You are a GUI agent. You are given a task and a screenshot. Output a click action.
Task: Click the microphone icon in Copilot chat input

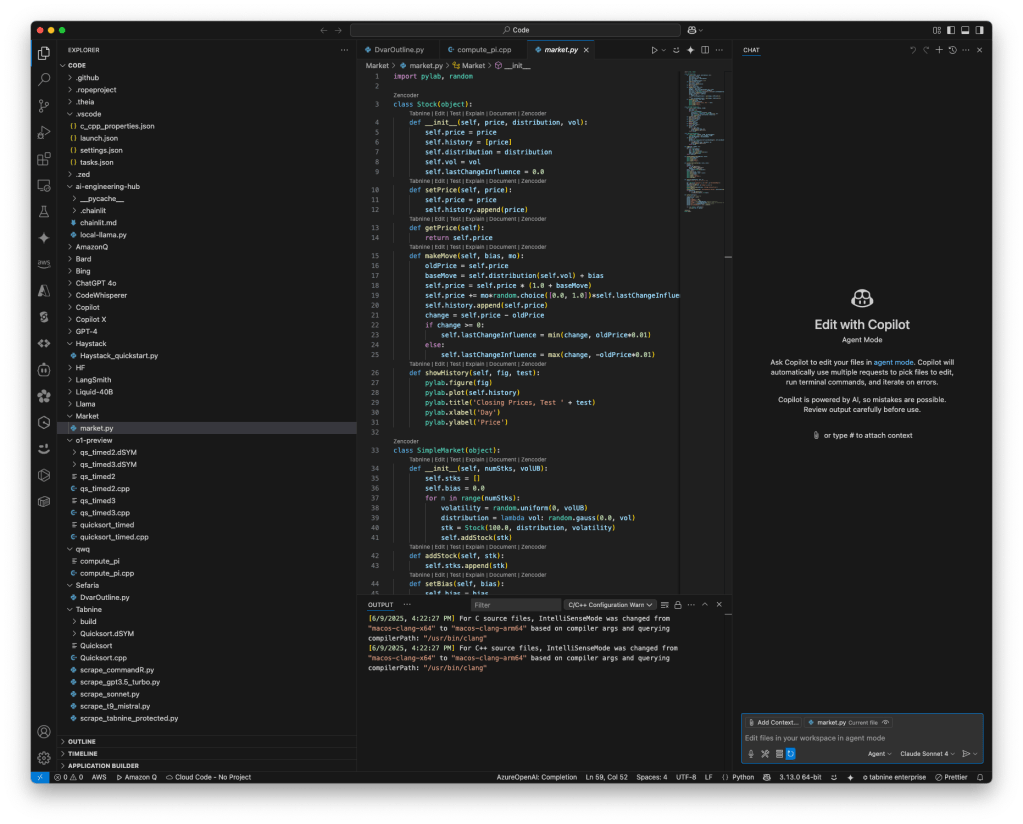click(x=750, y=753)
